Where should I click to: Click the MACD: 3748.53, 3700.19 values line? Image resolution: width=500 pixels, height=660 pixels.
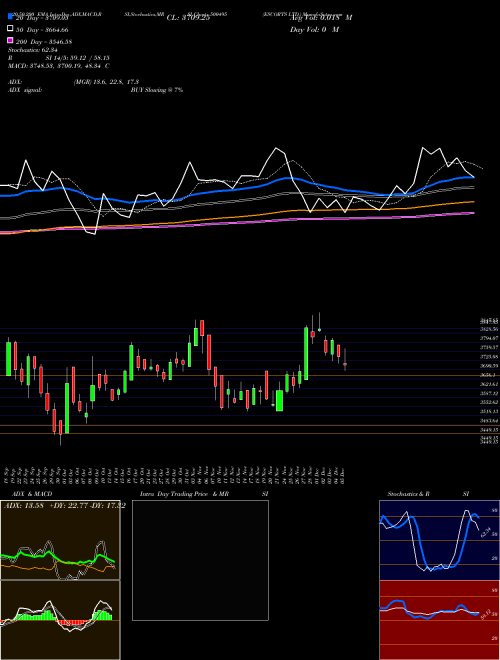(x=59, y=66)
